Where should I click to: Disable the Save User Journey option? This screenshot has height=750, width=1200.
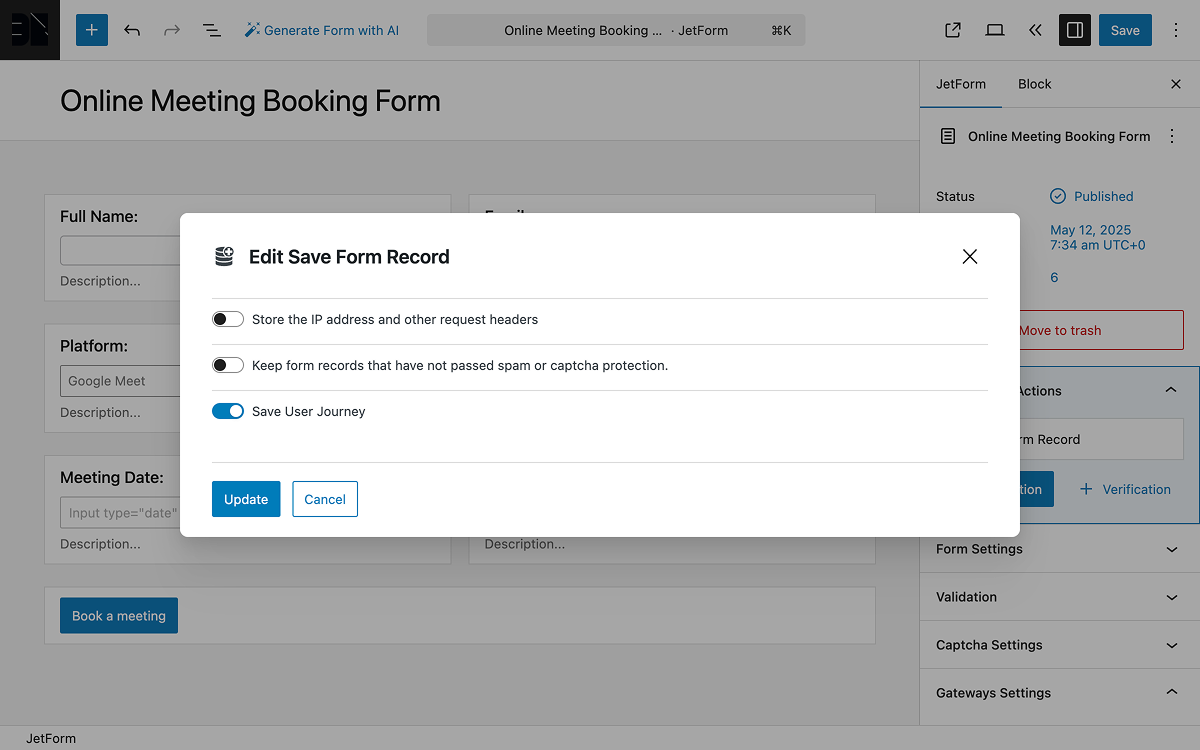227,410
